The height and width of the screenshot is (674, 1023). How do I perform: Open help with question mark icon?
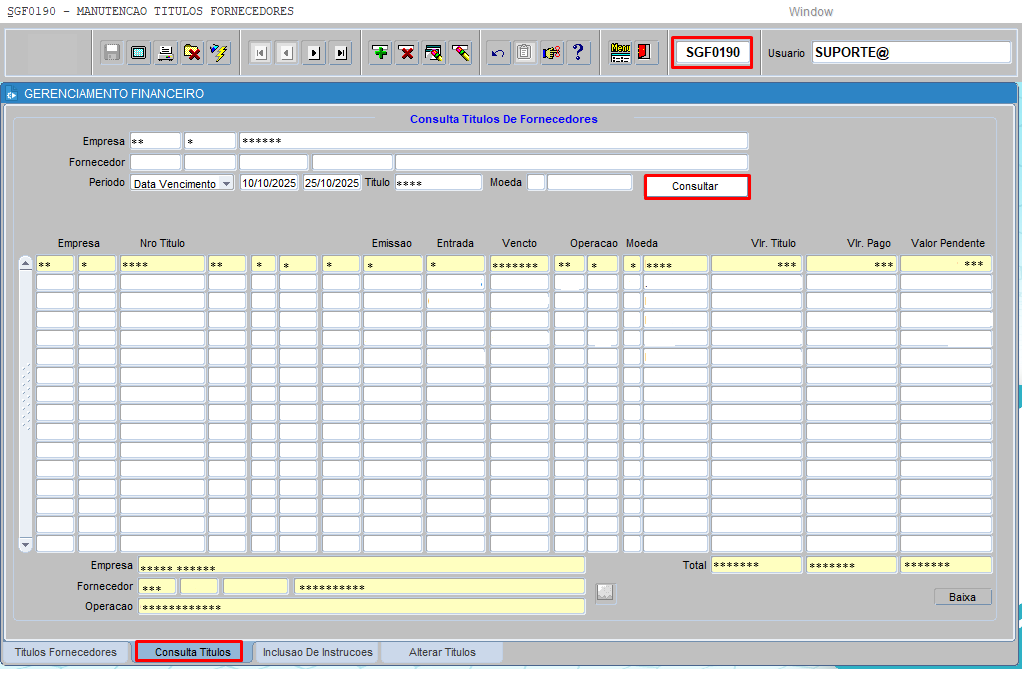pos(578,53)
